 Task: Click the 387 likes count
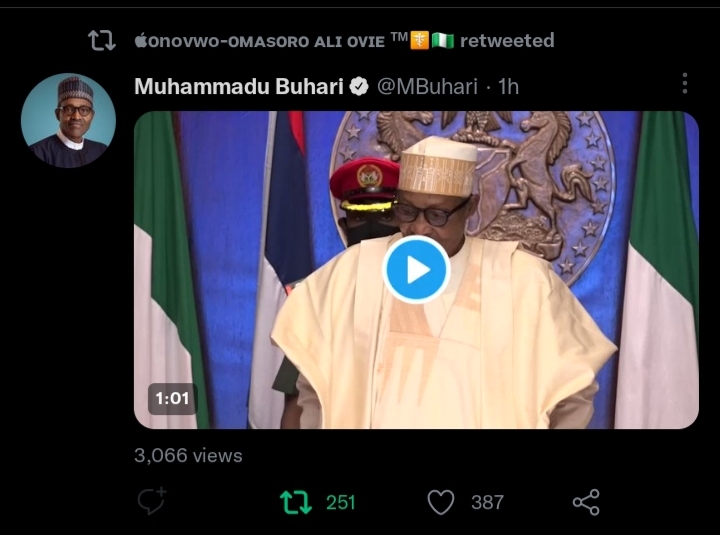[487, 502]
